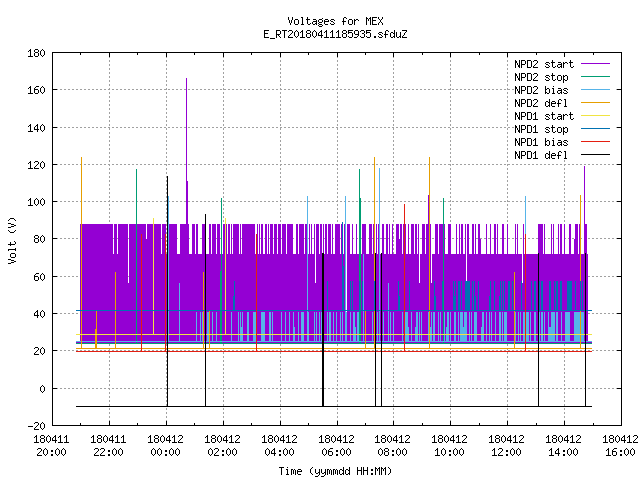Click the y-axis tick label 60
Image resolution: width=640 pixels, height=480 pixels.
[x=39, y=277]
